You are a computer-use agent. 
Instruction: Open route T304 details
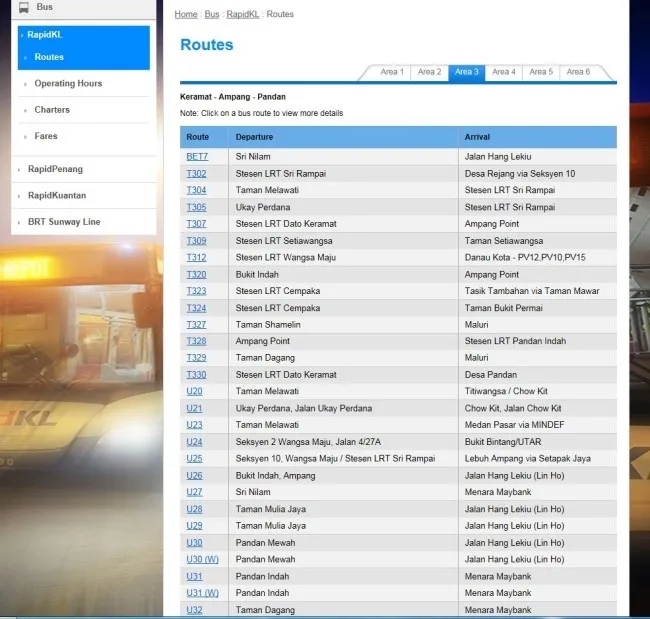click(x=196, y=190)
